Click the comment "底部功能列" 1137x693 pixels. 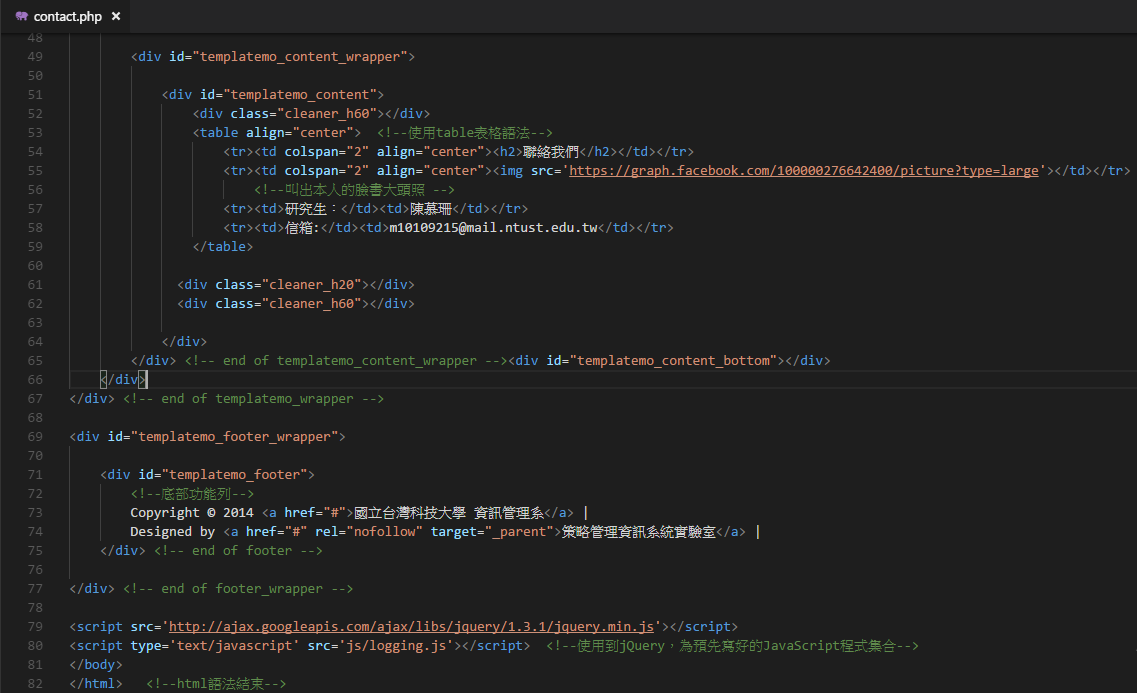tap(192, 494)
